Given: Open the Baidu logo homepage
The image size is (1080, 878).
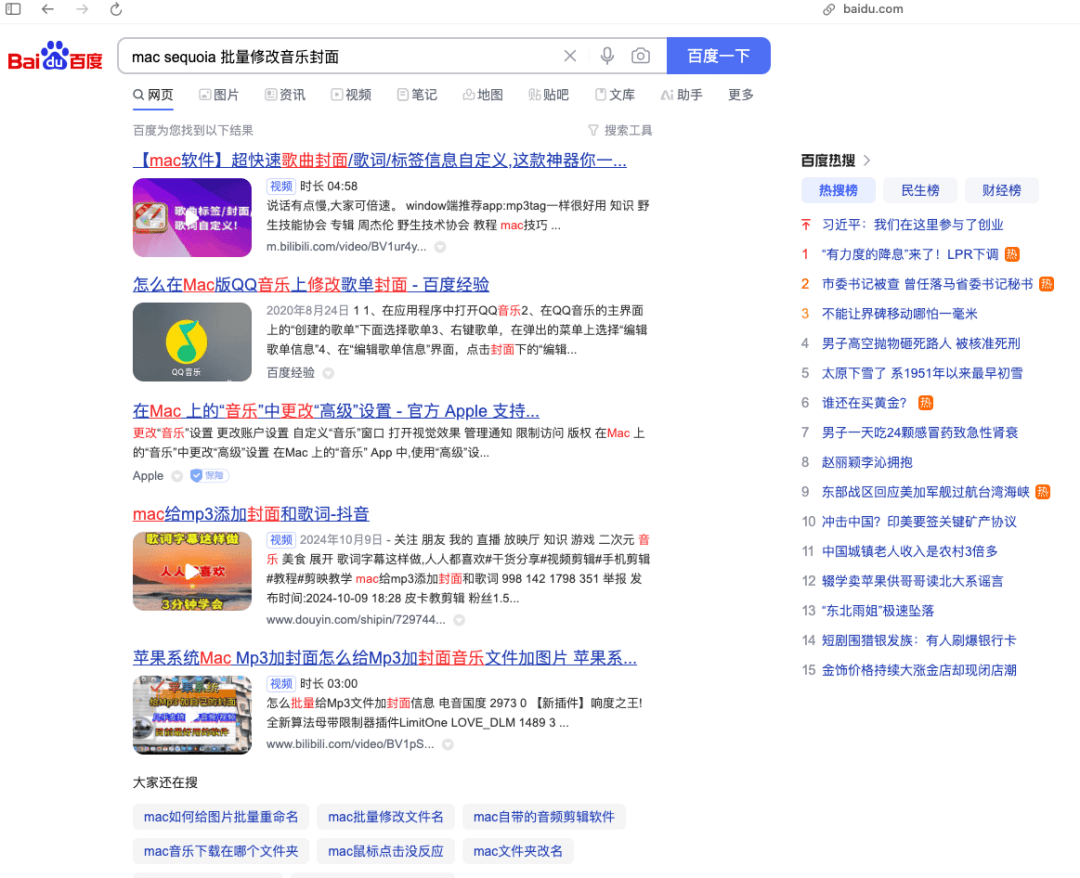Looking at the screenshot, I should 55,56.
